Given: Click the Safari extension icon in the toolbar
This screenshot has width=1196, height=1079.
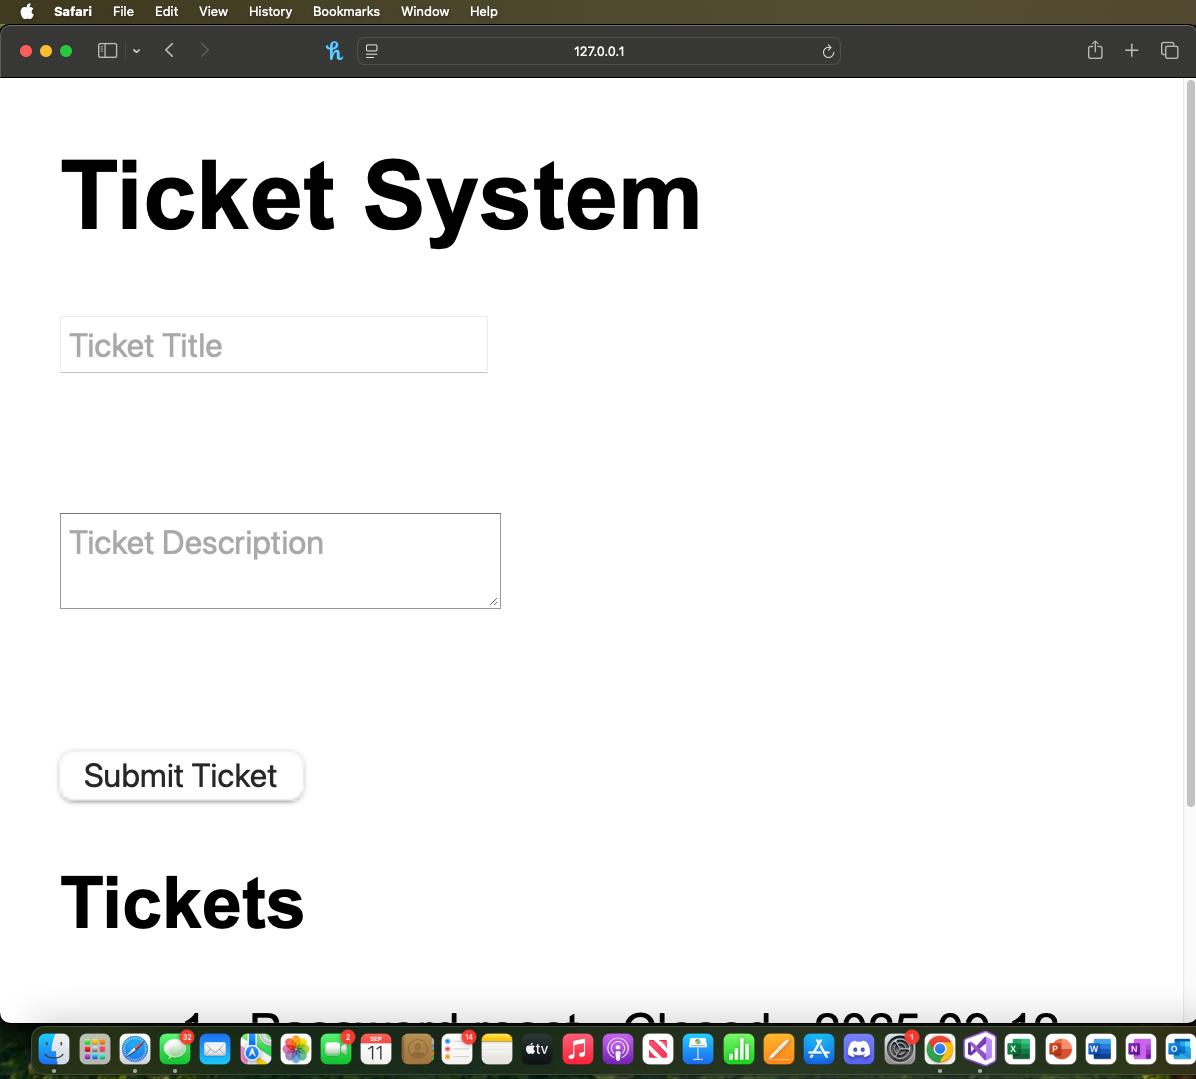Looking at the screenshot, I should tap(334, 50).
